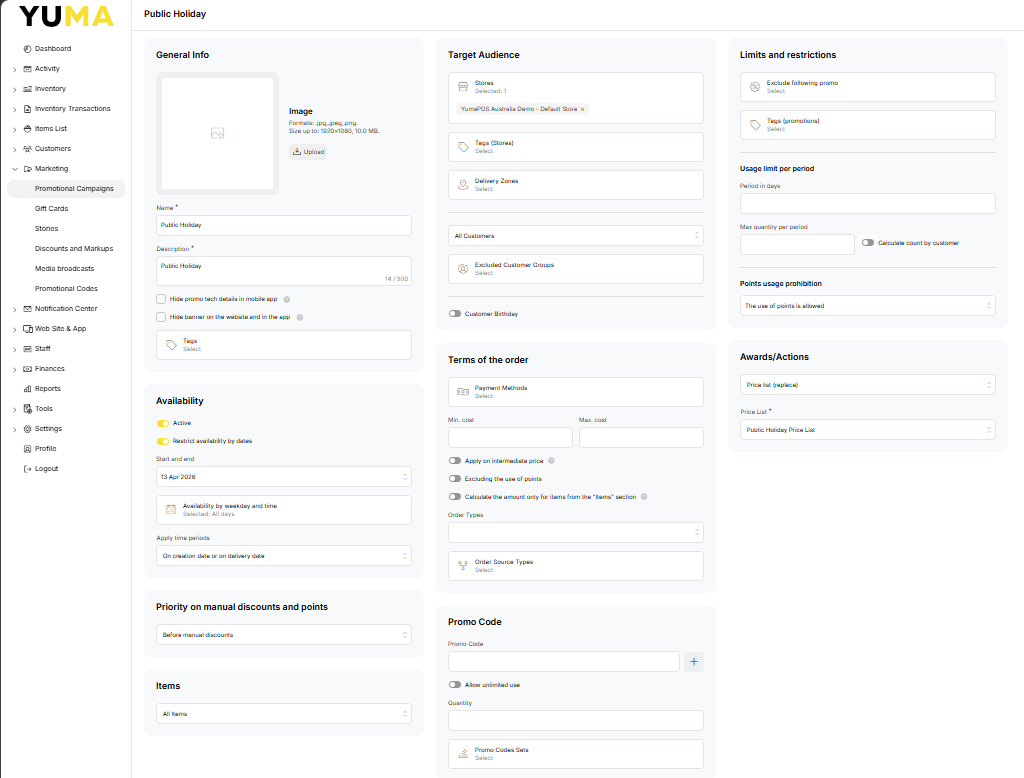The height and width of the screenshot is (778, 1024).
Task: Click the Inventory Transactions icon
Action: 27,109
